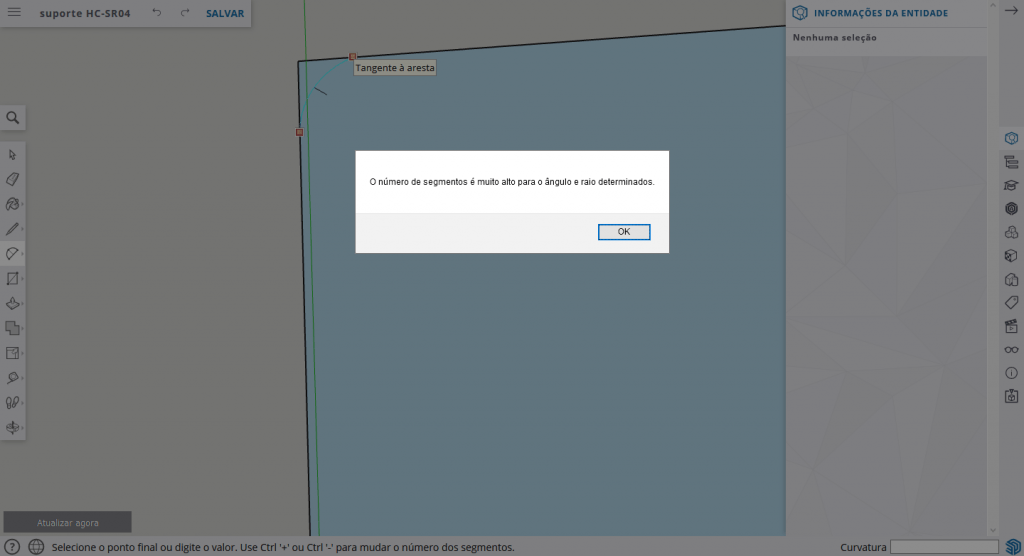Activate the Arc tool
Screen dimensions: 1024x556
(12, 253)
